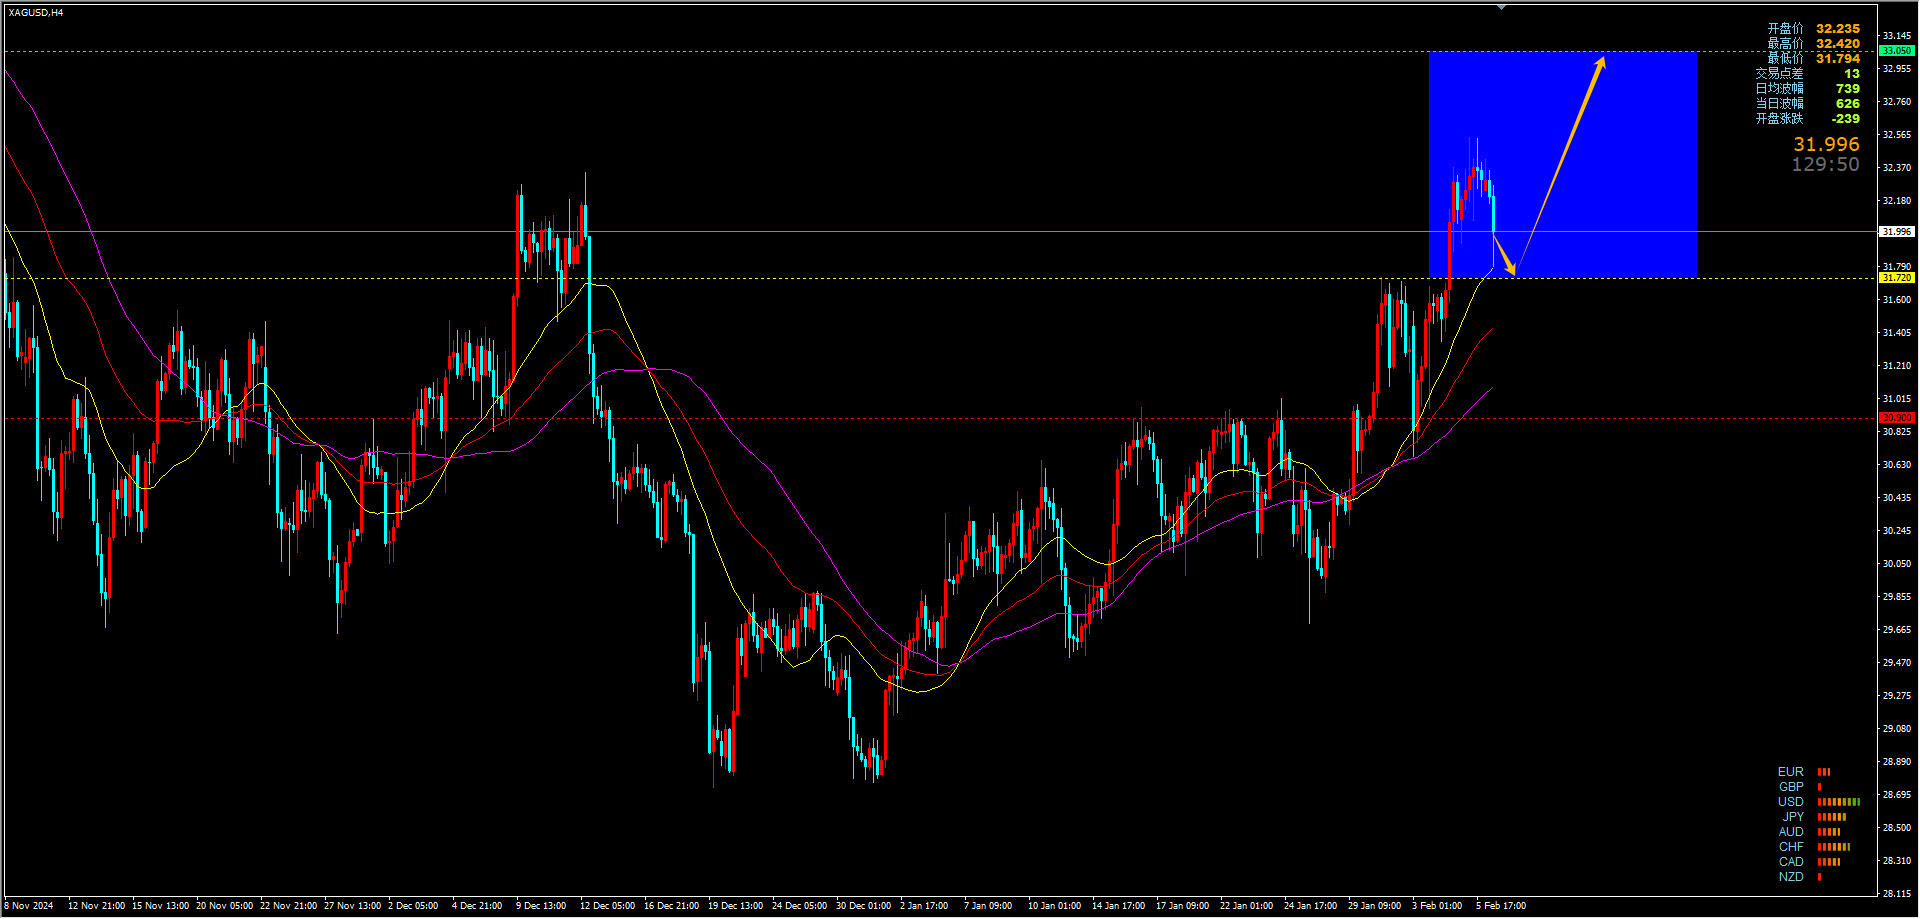
Task: Click the large orange 31.996 bid price
Action: [1826, 145]
